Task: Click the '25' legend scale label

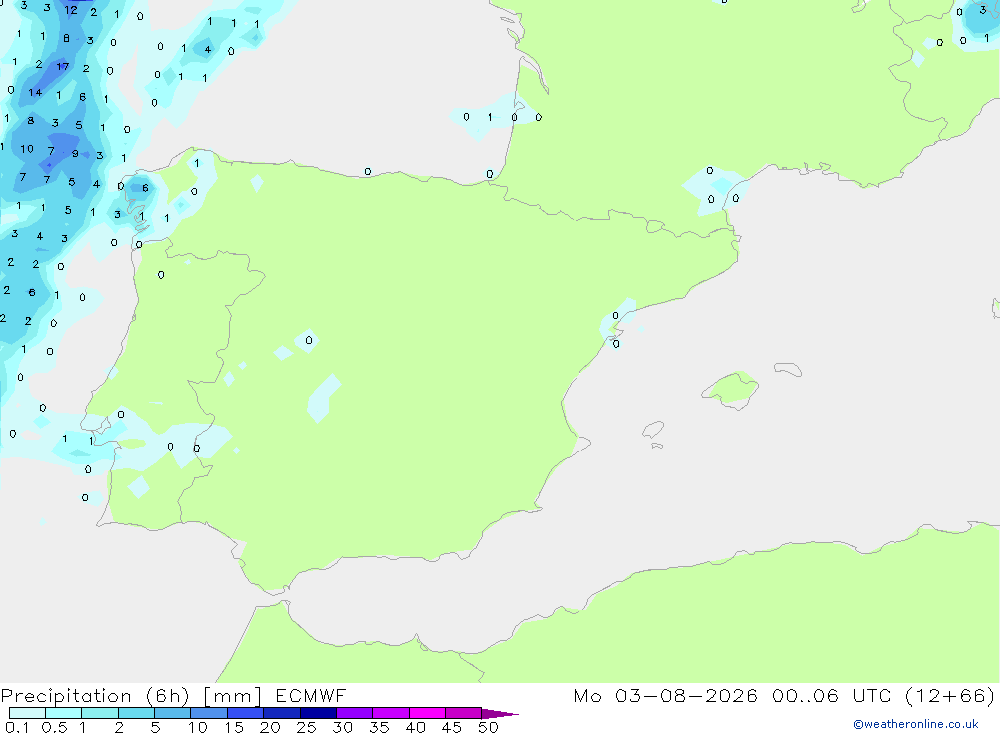Action: point(306,727)
